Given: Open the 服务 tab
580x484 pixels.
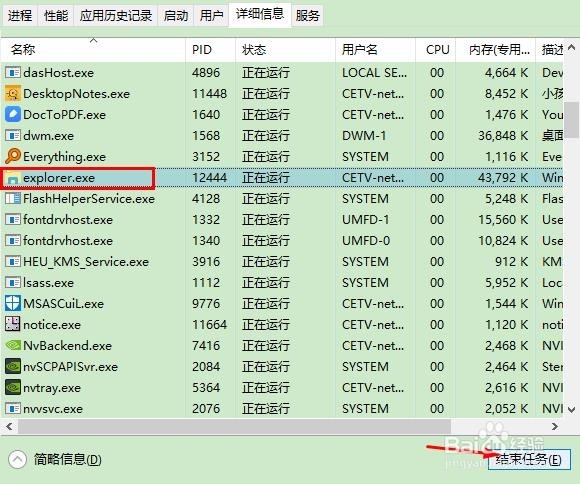Looking at the screenshot, I should click(307, 16).
